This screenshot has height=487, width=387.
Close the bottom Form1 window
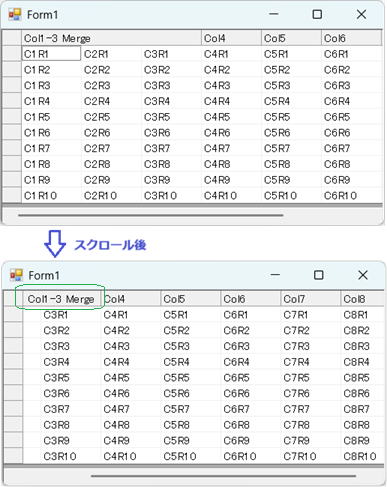click(x=363, y=275)
